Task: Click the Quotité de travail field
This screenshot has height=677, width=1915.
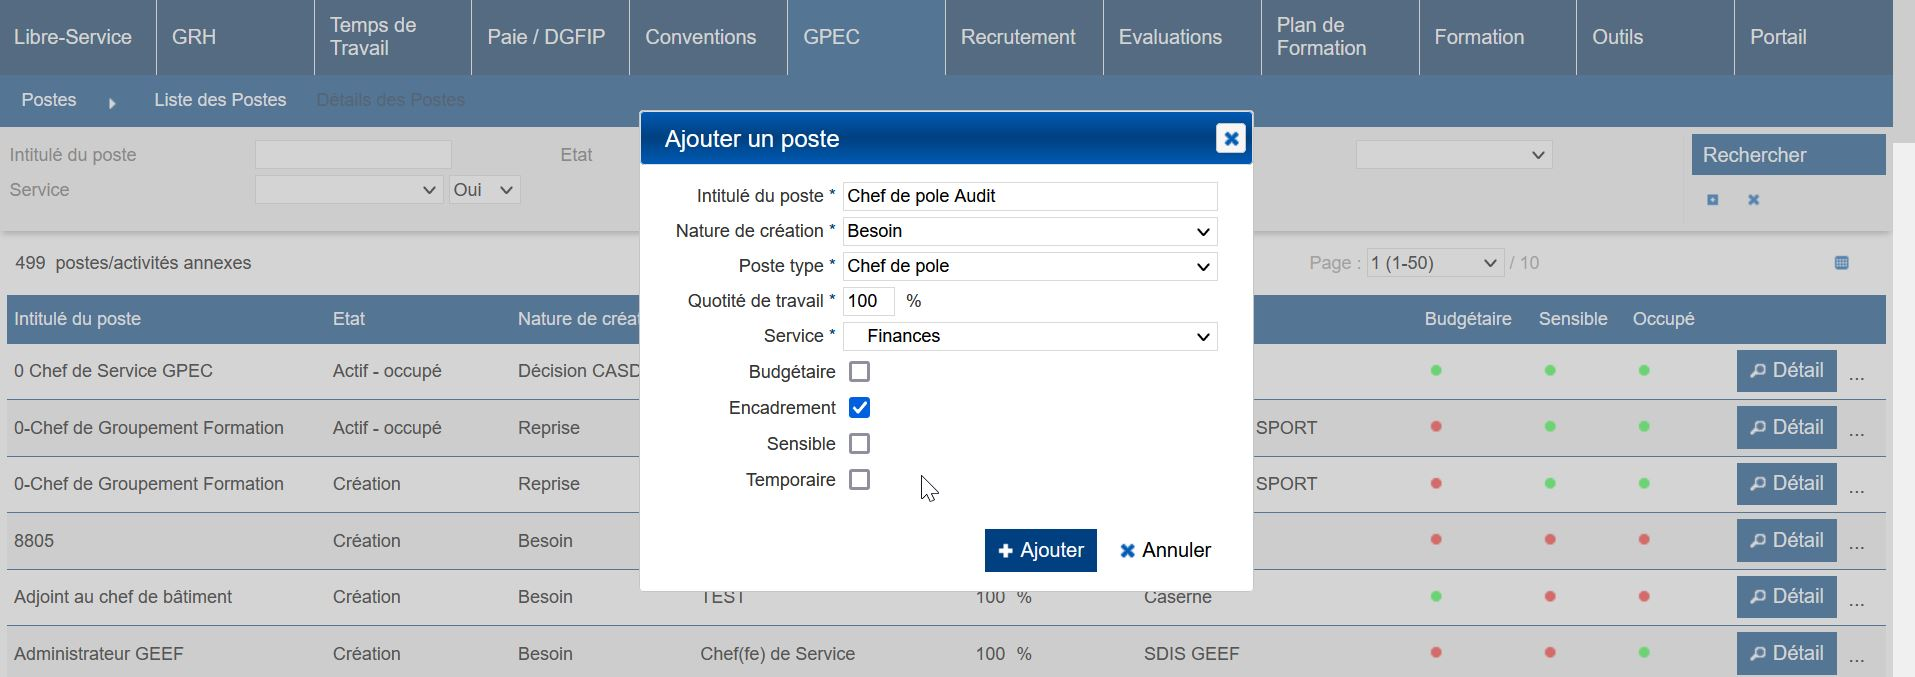Action: [868, 301]
